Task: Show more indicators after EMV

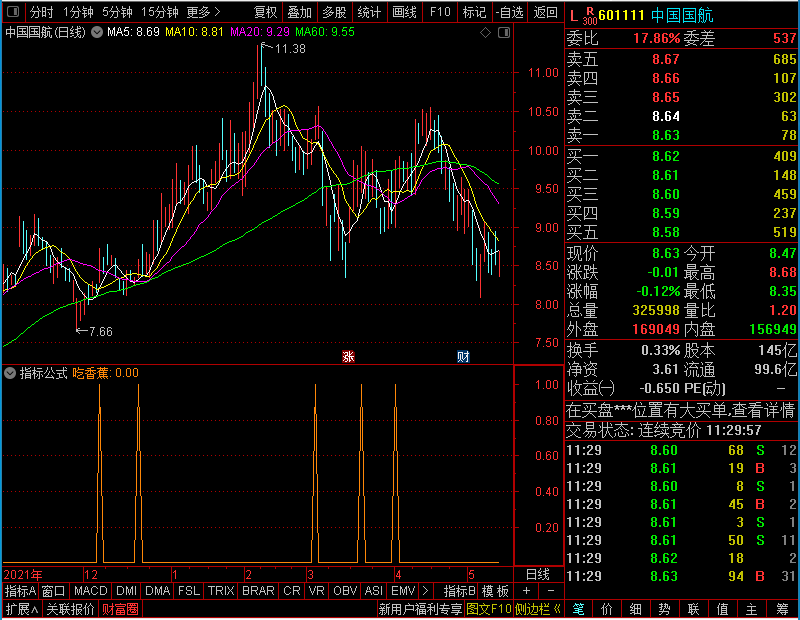Action: point(426,591)
